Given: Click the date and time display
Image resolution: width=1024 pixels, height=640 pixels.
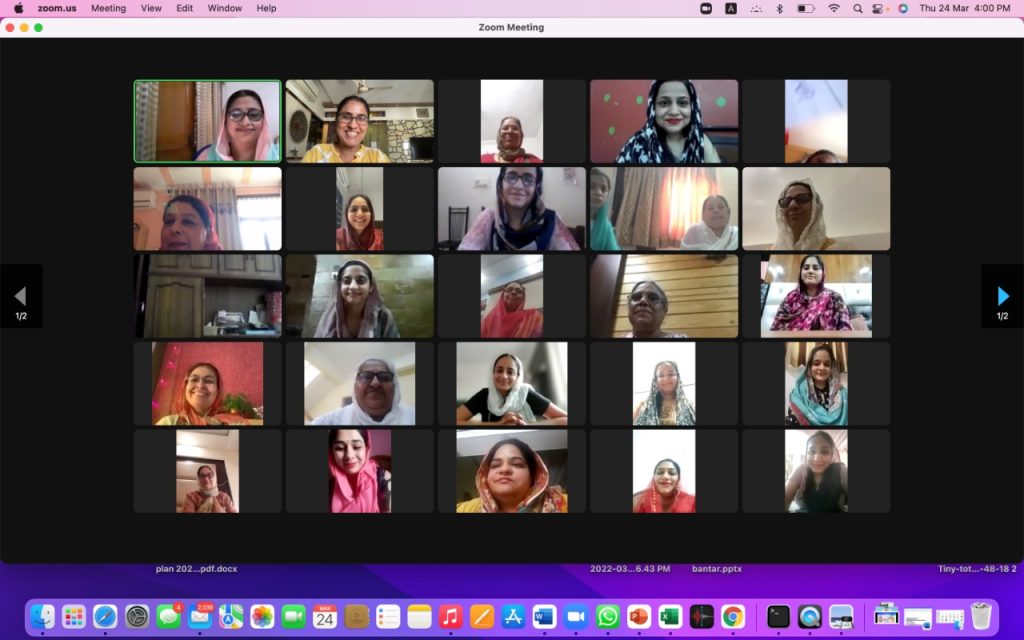Looking at the screenshot, I should [964, 8].
